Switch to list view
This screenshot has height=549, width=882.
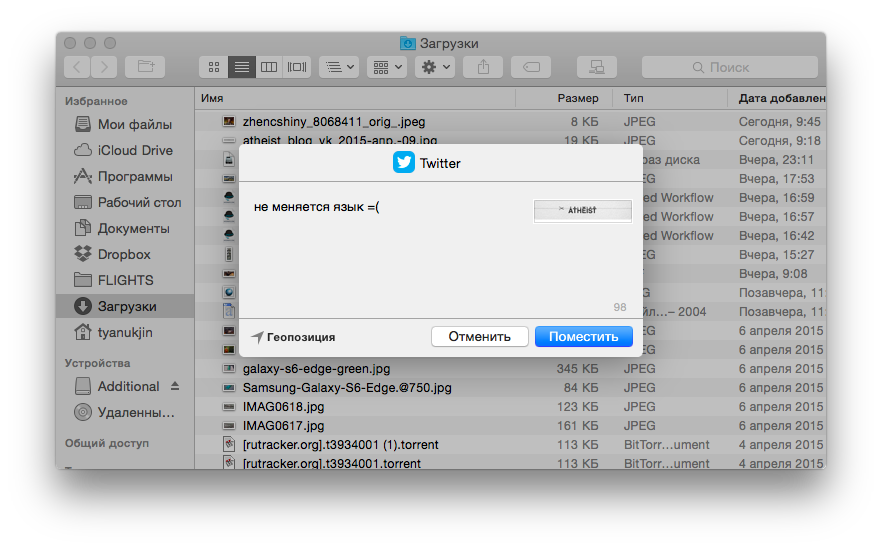(x=241, y=67)
